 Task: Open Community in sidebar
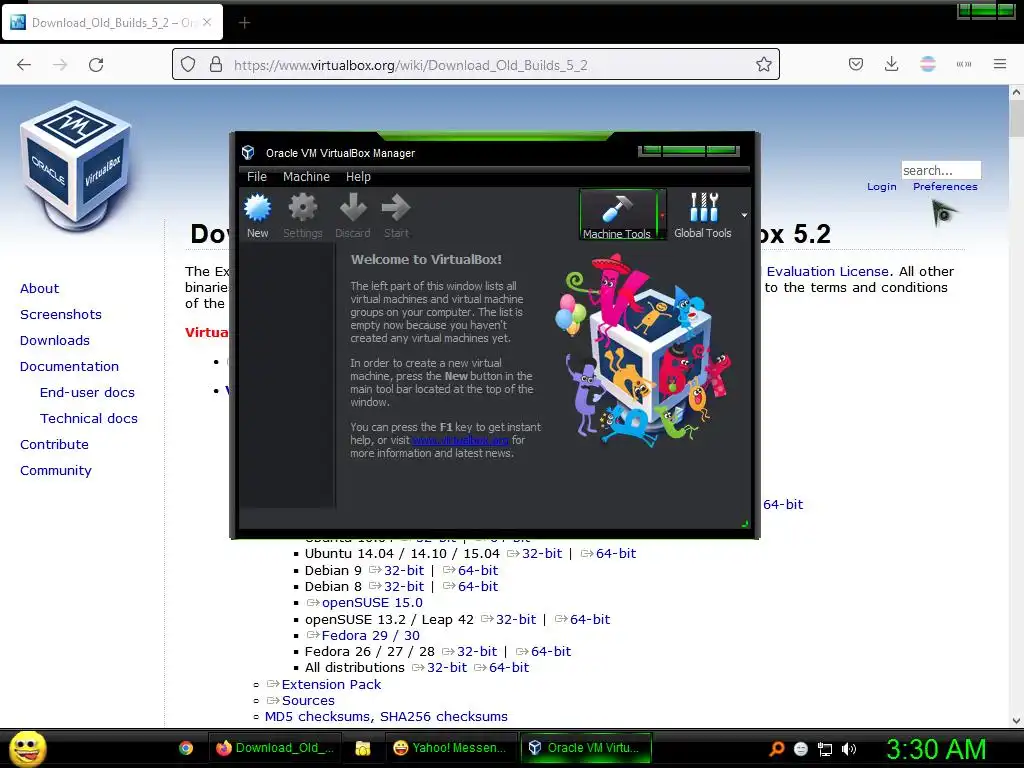(x=56, y=471)
